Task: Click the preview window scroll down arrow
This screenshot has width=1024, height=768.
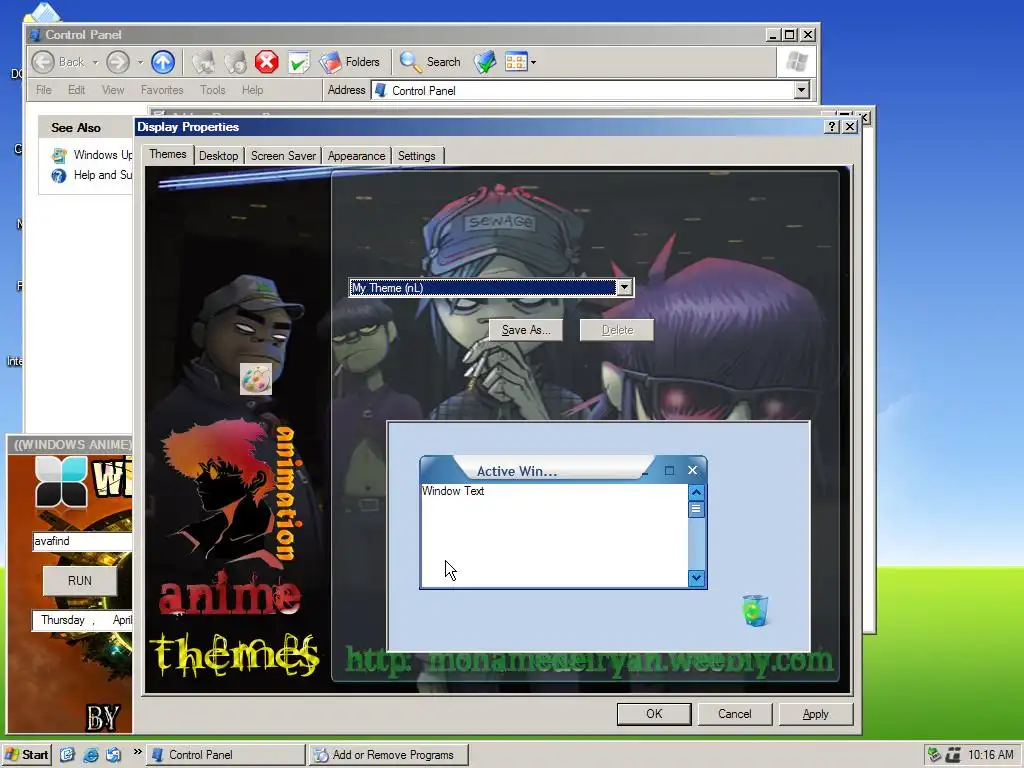Action: coord(696,577)
